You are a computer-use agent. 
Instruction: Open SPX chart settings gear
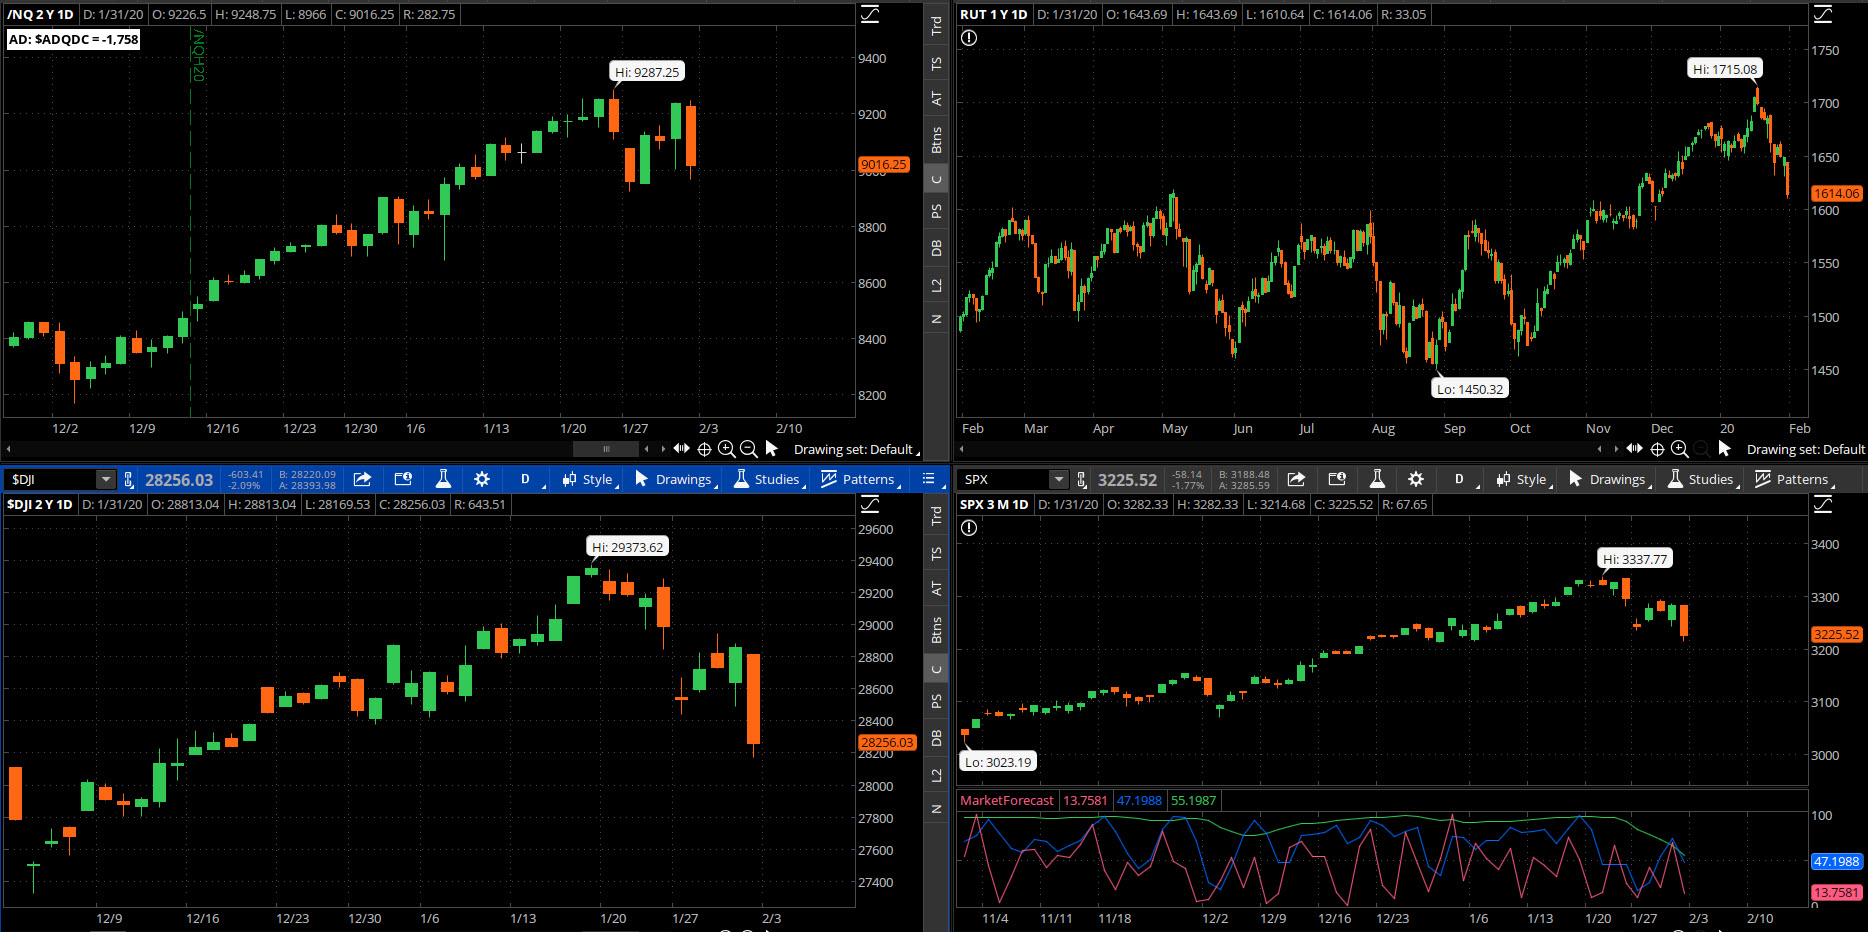tap(1416, 479)
